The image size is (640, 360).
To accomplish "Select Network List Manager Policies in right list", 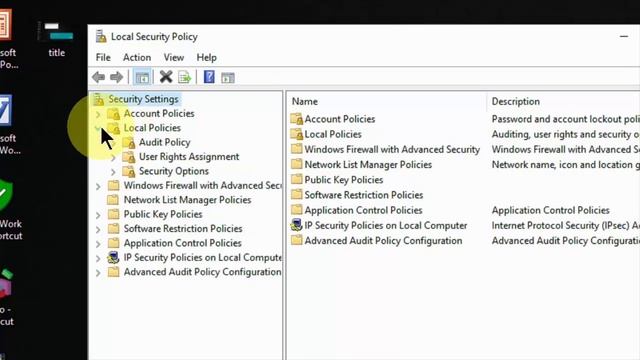I will [368, 164].
